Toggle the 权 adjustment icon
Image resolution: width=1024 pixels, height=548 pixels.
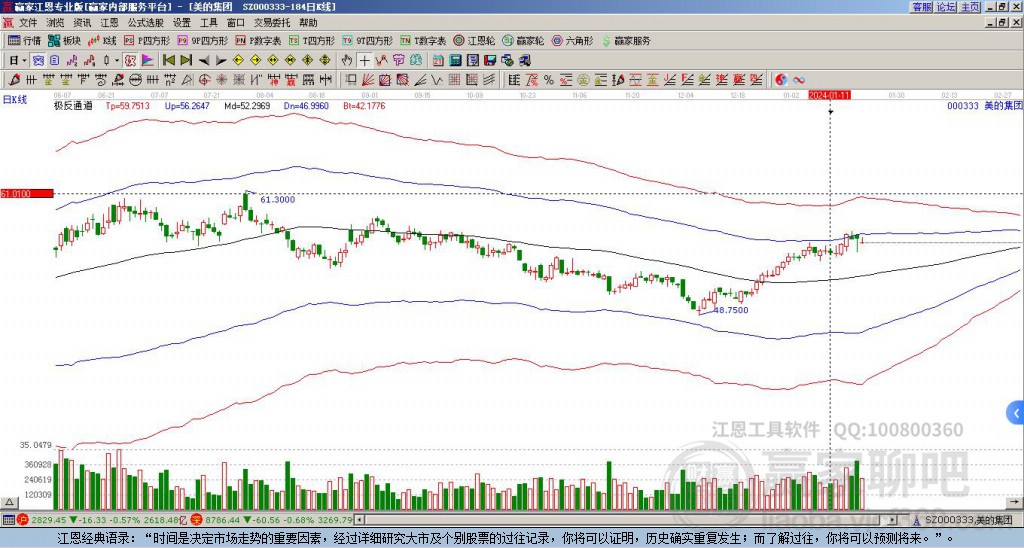point(130,61)
